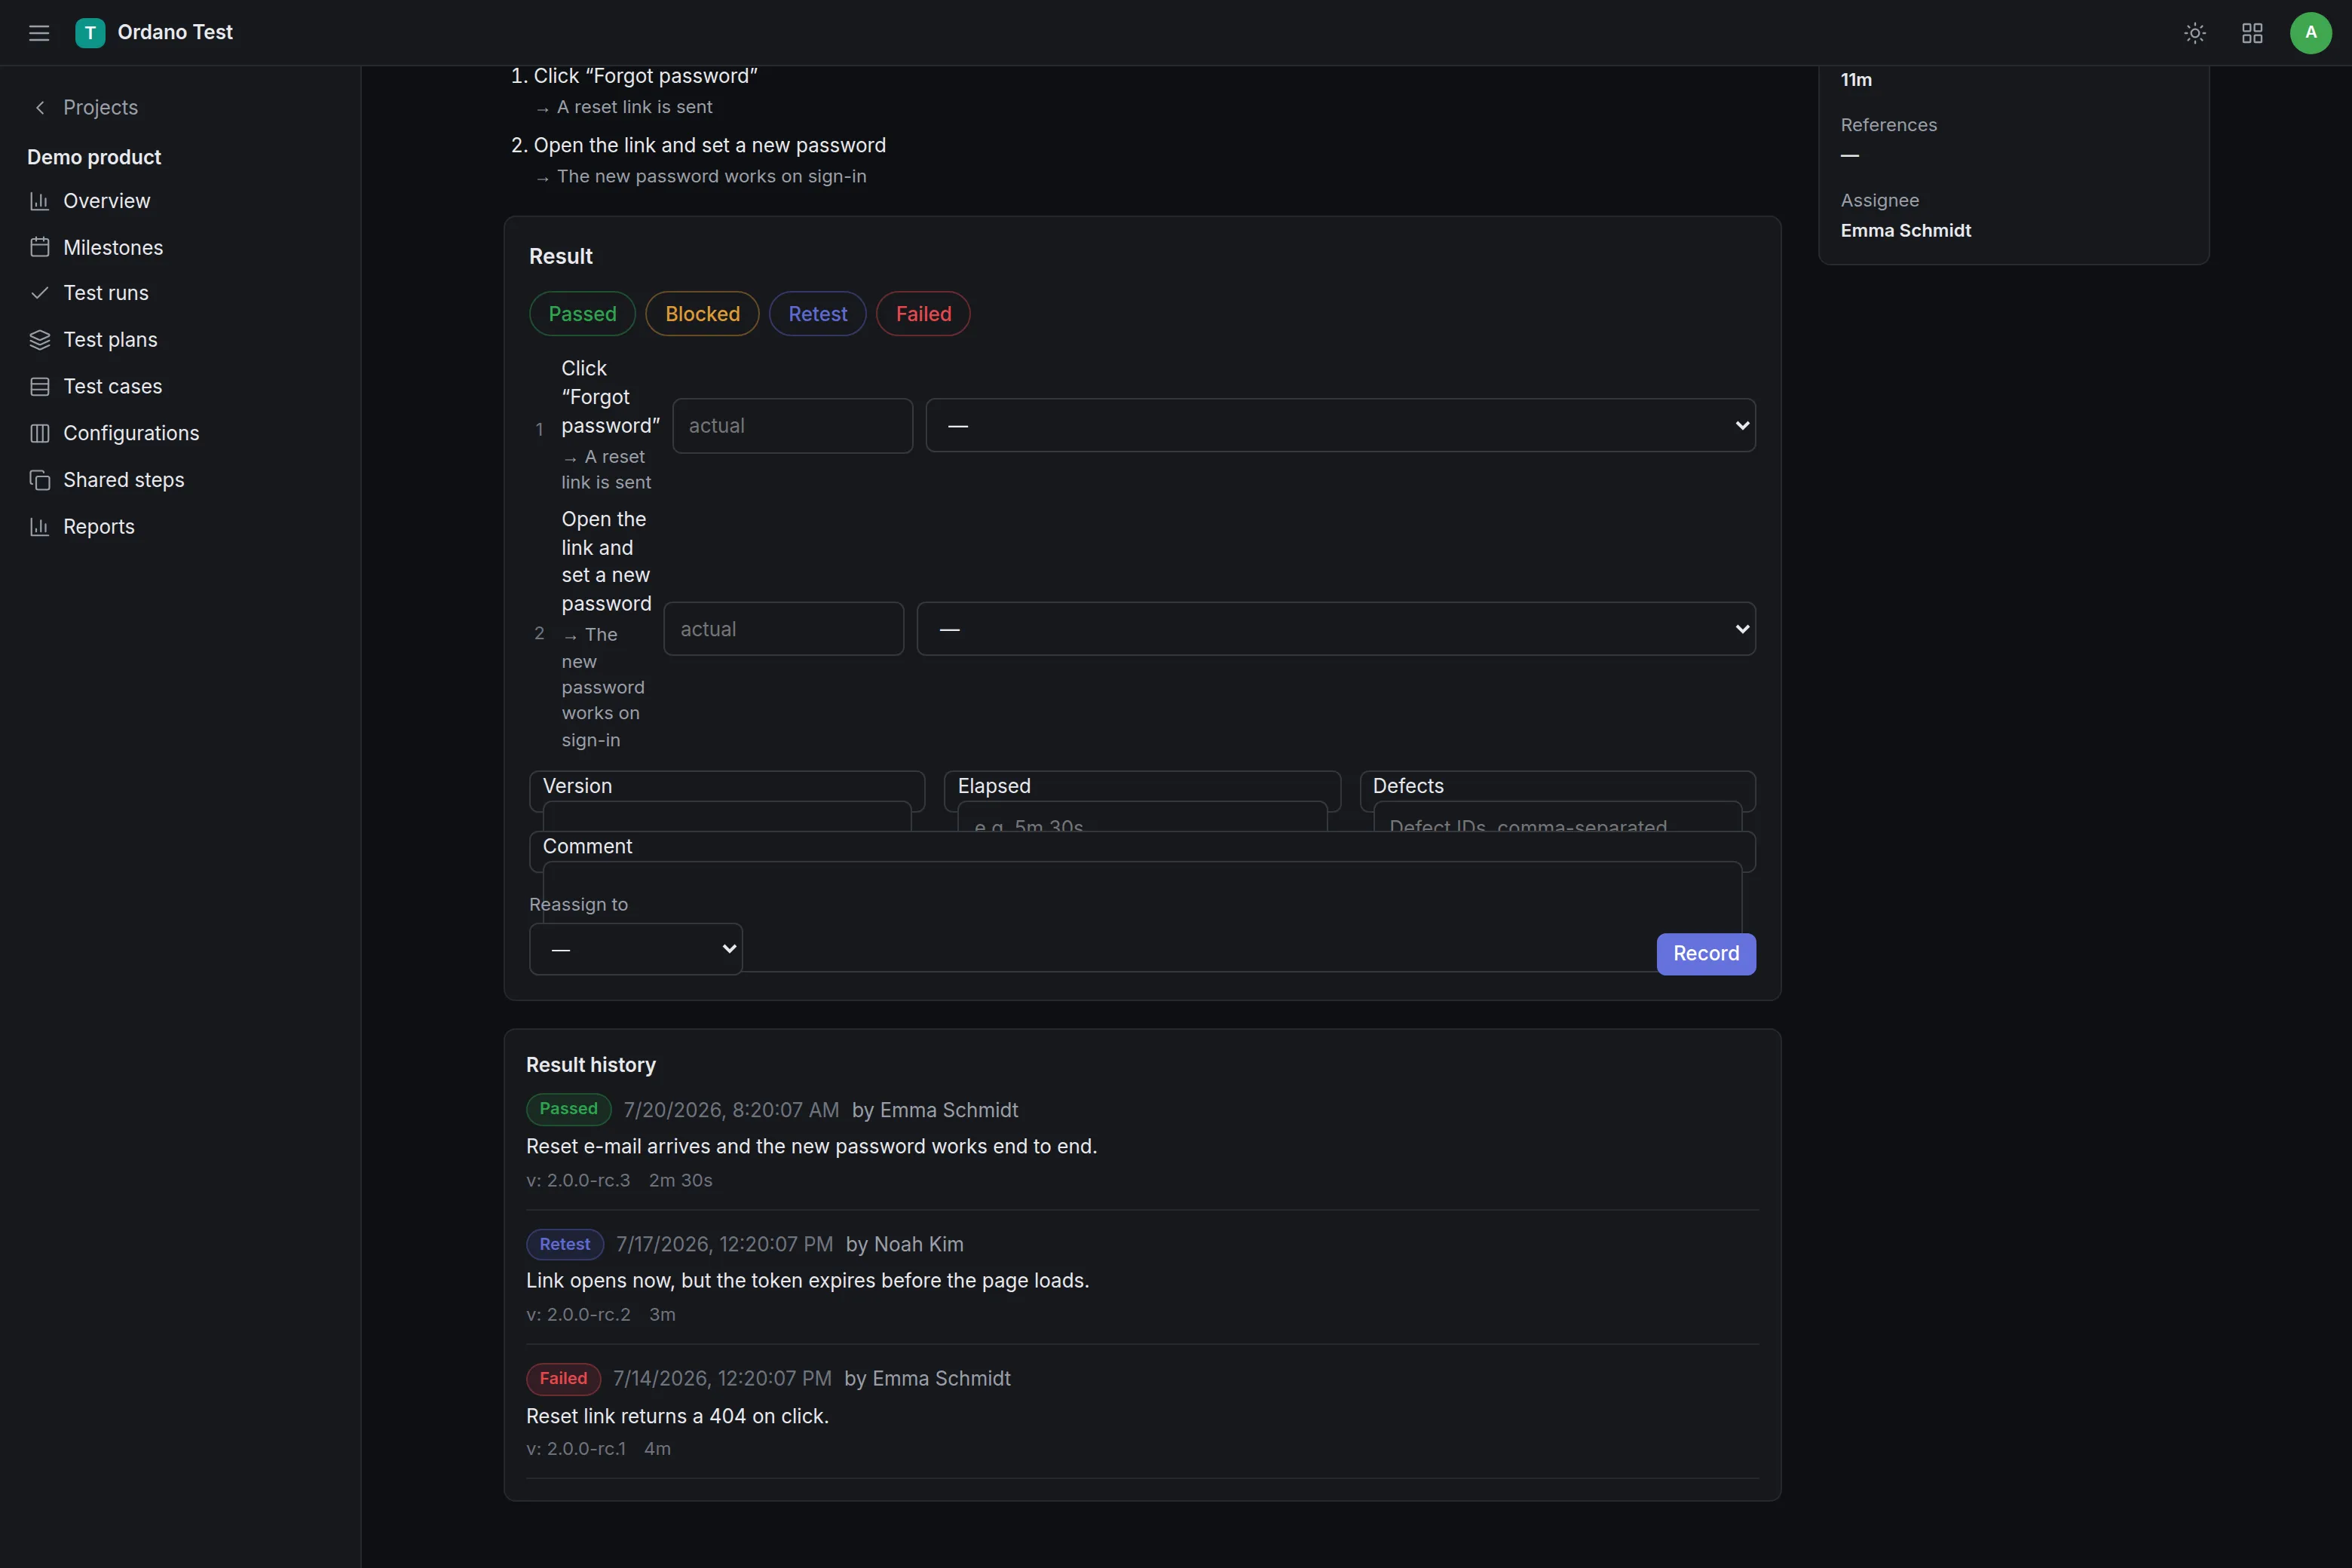Click the Result history heading
Image resolution: width=2352 pixels, height=1568 pixels.
coord(591,1065)
